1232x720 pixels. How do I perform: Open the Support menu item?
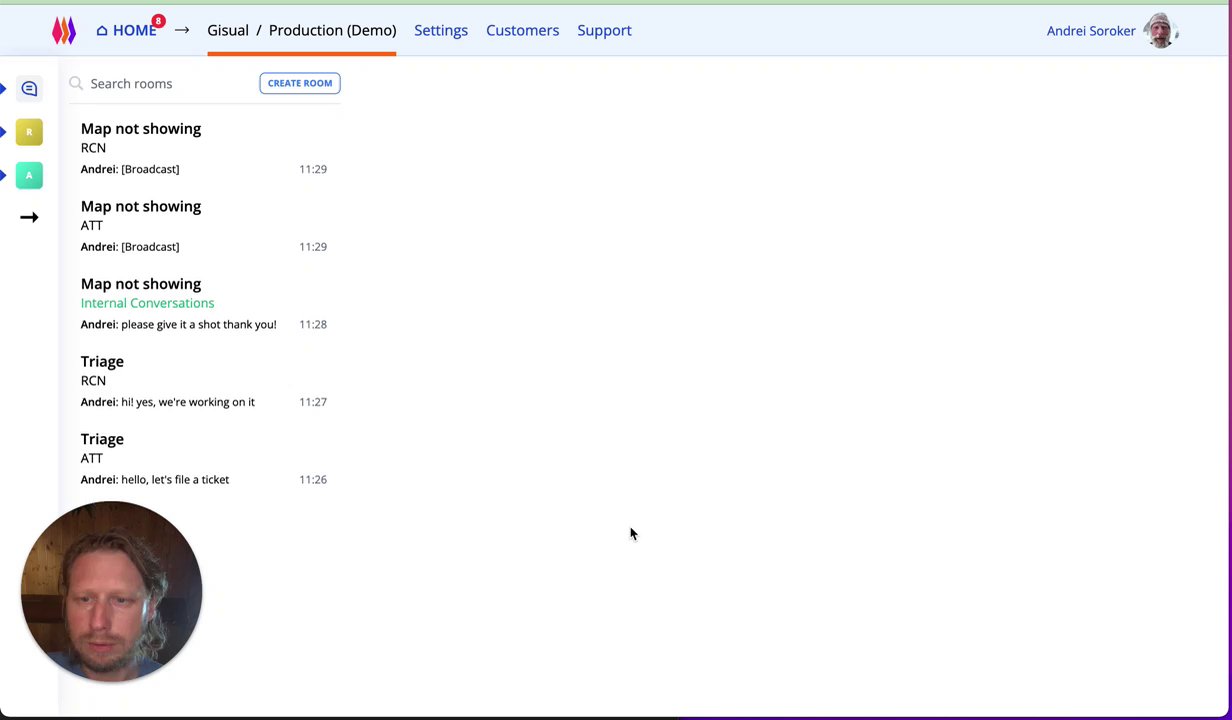point(604,30)
